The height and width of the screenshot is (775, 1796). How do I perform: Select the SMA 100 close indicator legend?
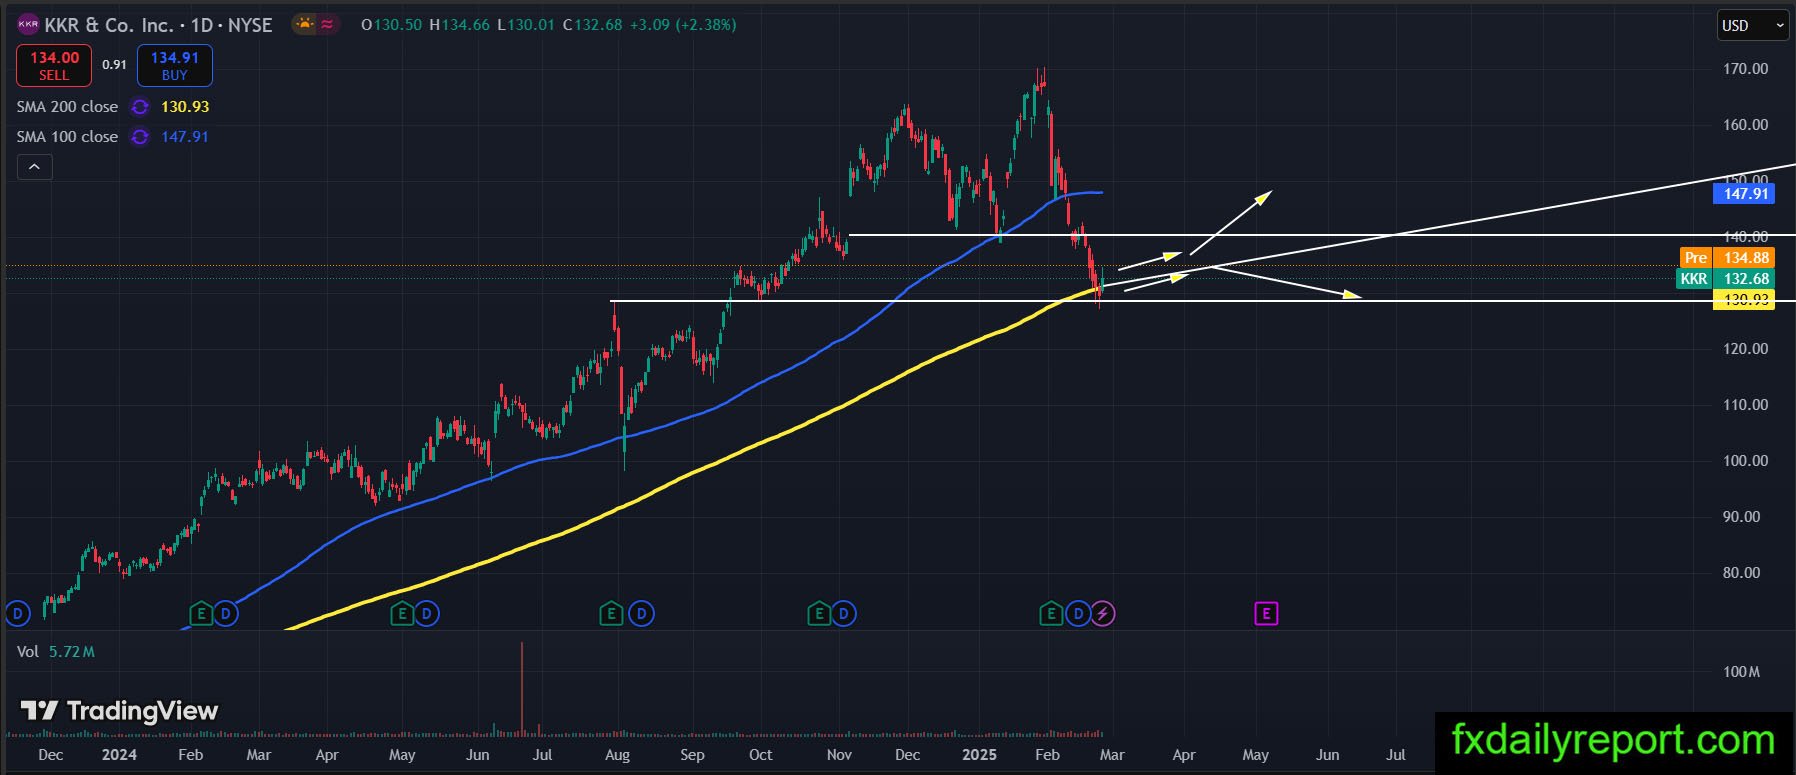coord(67,137)
